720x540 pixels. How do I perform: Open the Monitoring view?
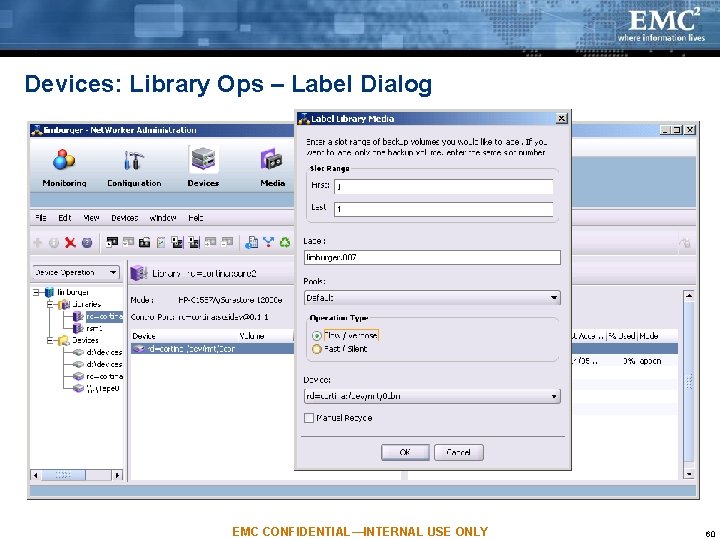point(64,168)
